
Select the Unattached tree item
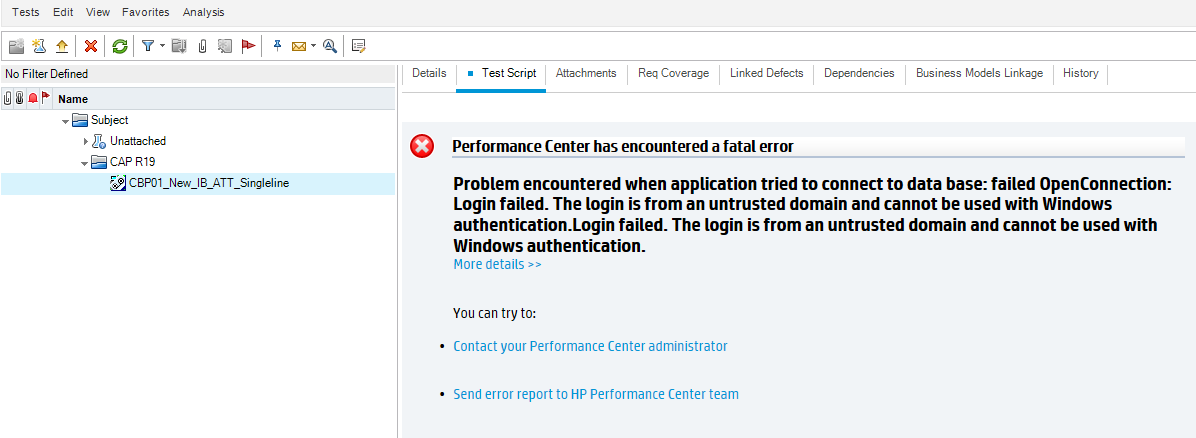point(137,141)
